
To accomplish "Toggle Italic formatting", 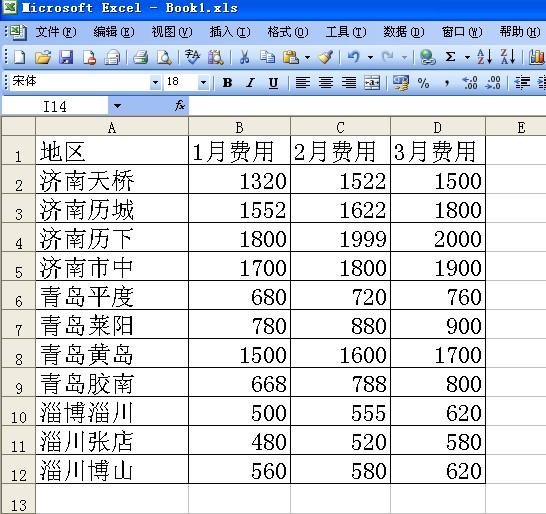I will click(250, 83).
